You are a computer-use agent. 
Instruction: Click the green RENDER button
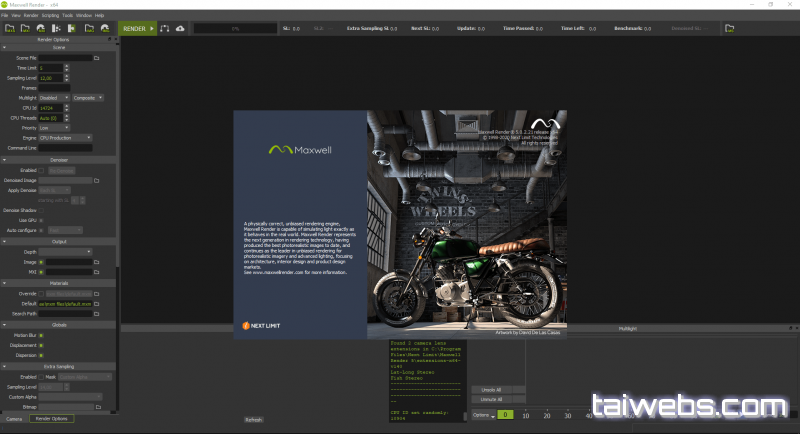coord(137,29)
